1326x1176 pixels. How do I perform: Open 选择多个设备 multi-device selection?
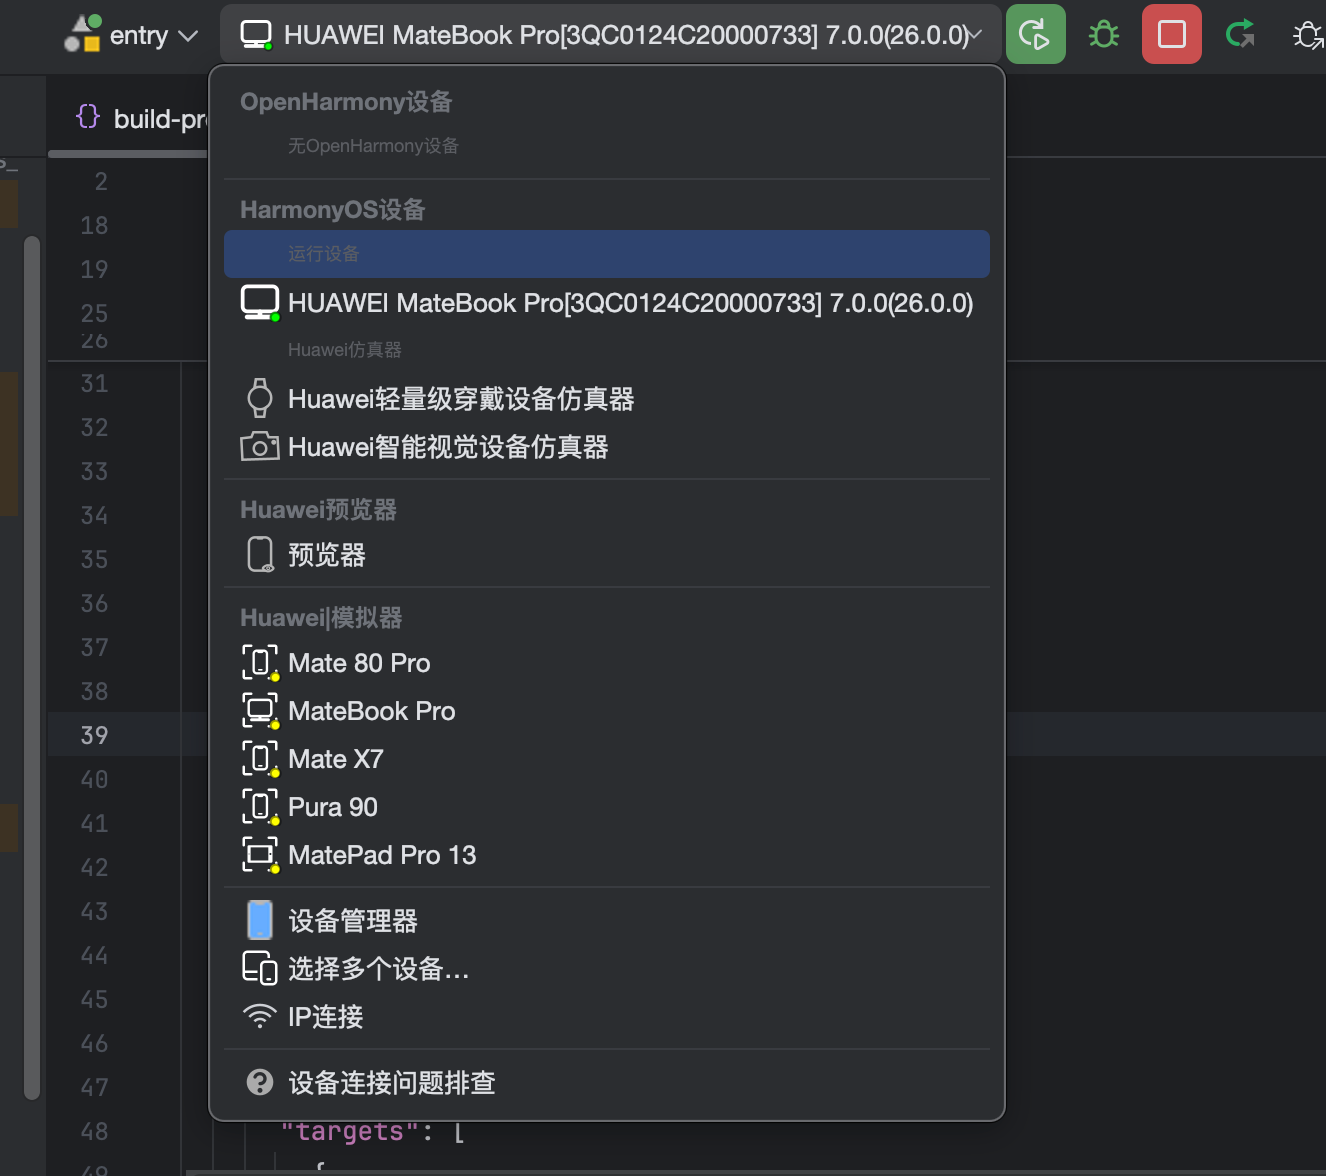click(607, 969)
